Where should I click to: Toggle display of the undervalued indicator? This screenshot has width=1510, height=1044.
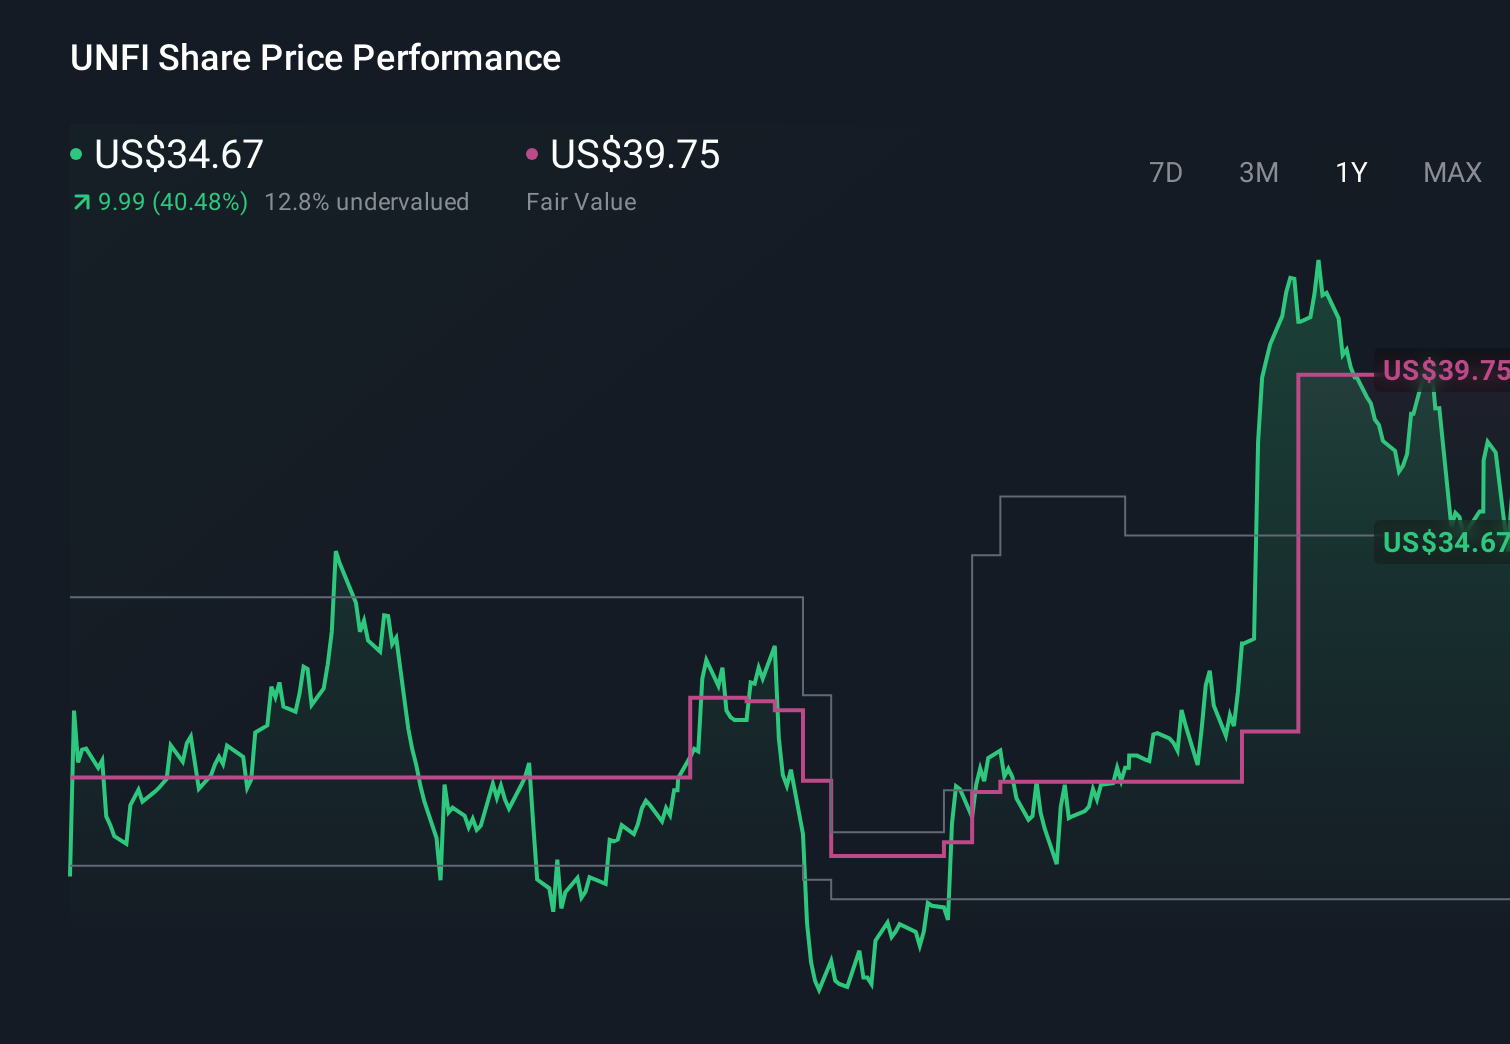(x=367, y=202)
